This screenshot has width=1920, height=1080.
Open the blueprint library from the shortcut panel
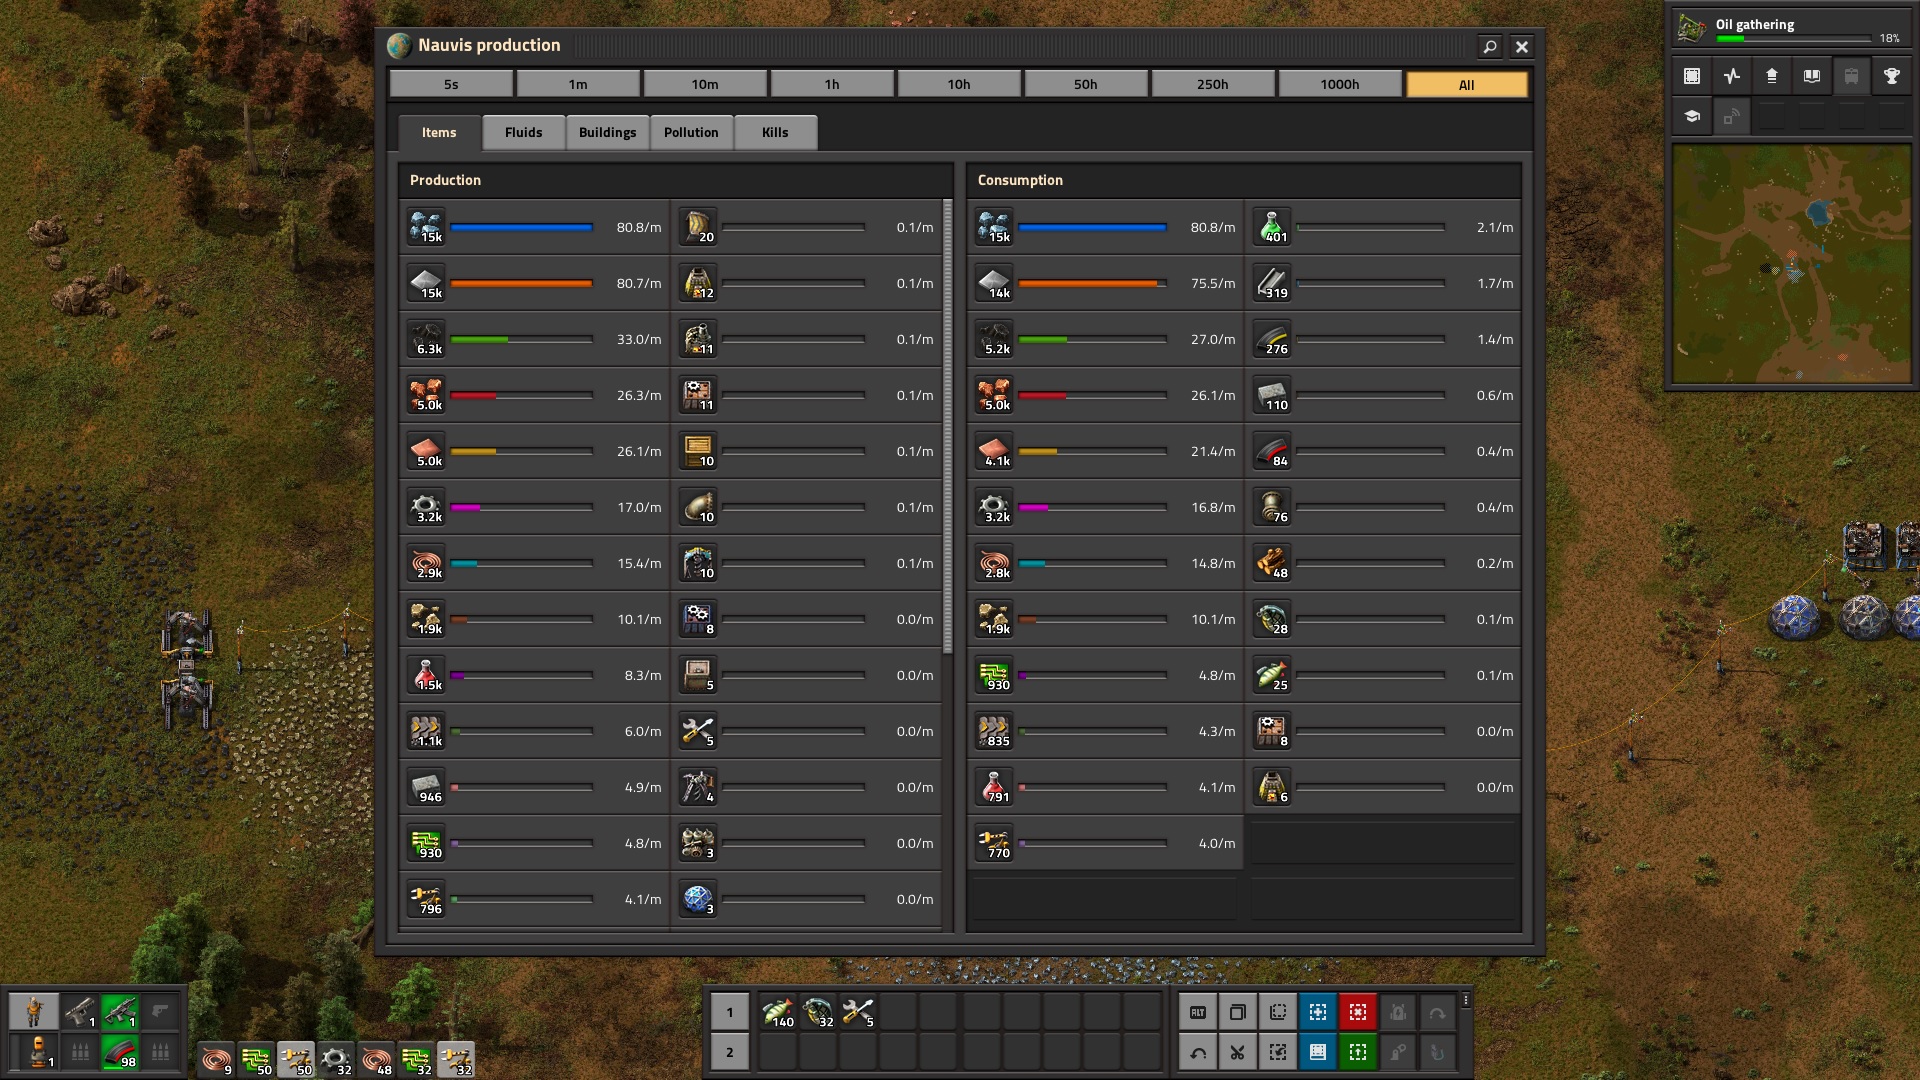coord(1692,76)
